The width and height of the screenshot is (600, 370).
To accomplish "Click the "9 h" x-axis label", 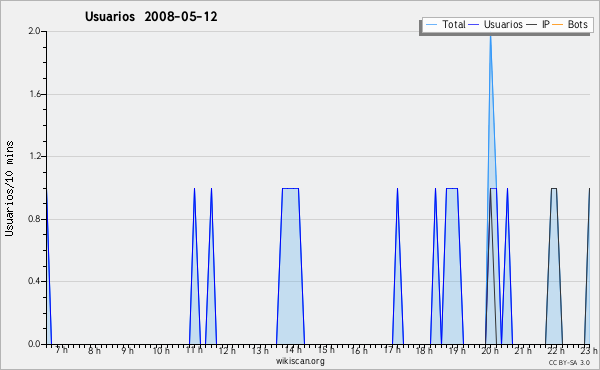I will [127, 350].
